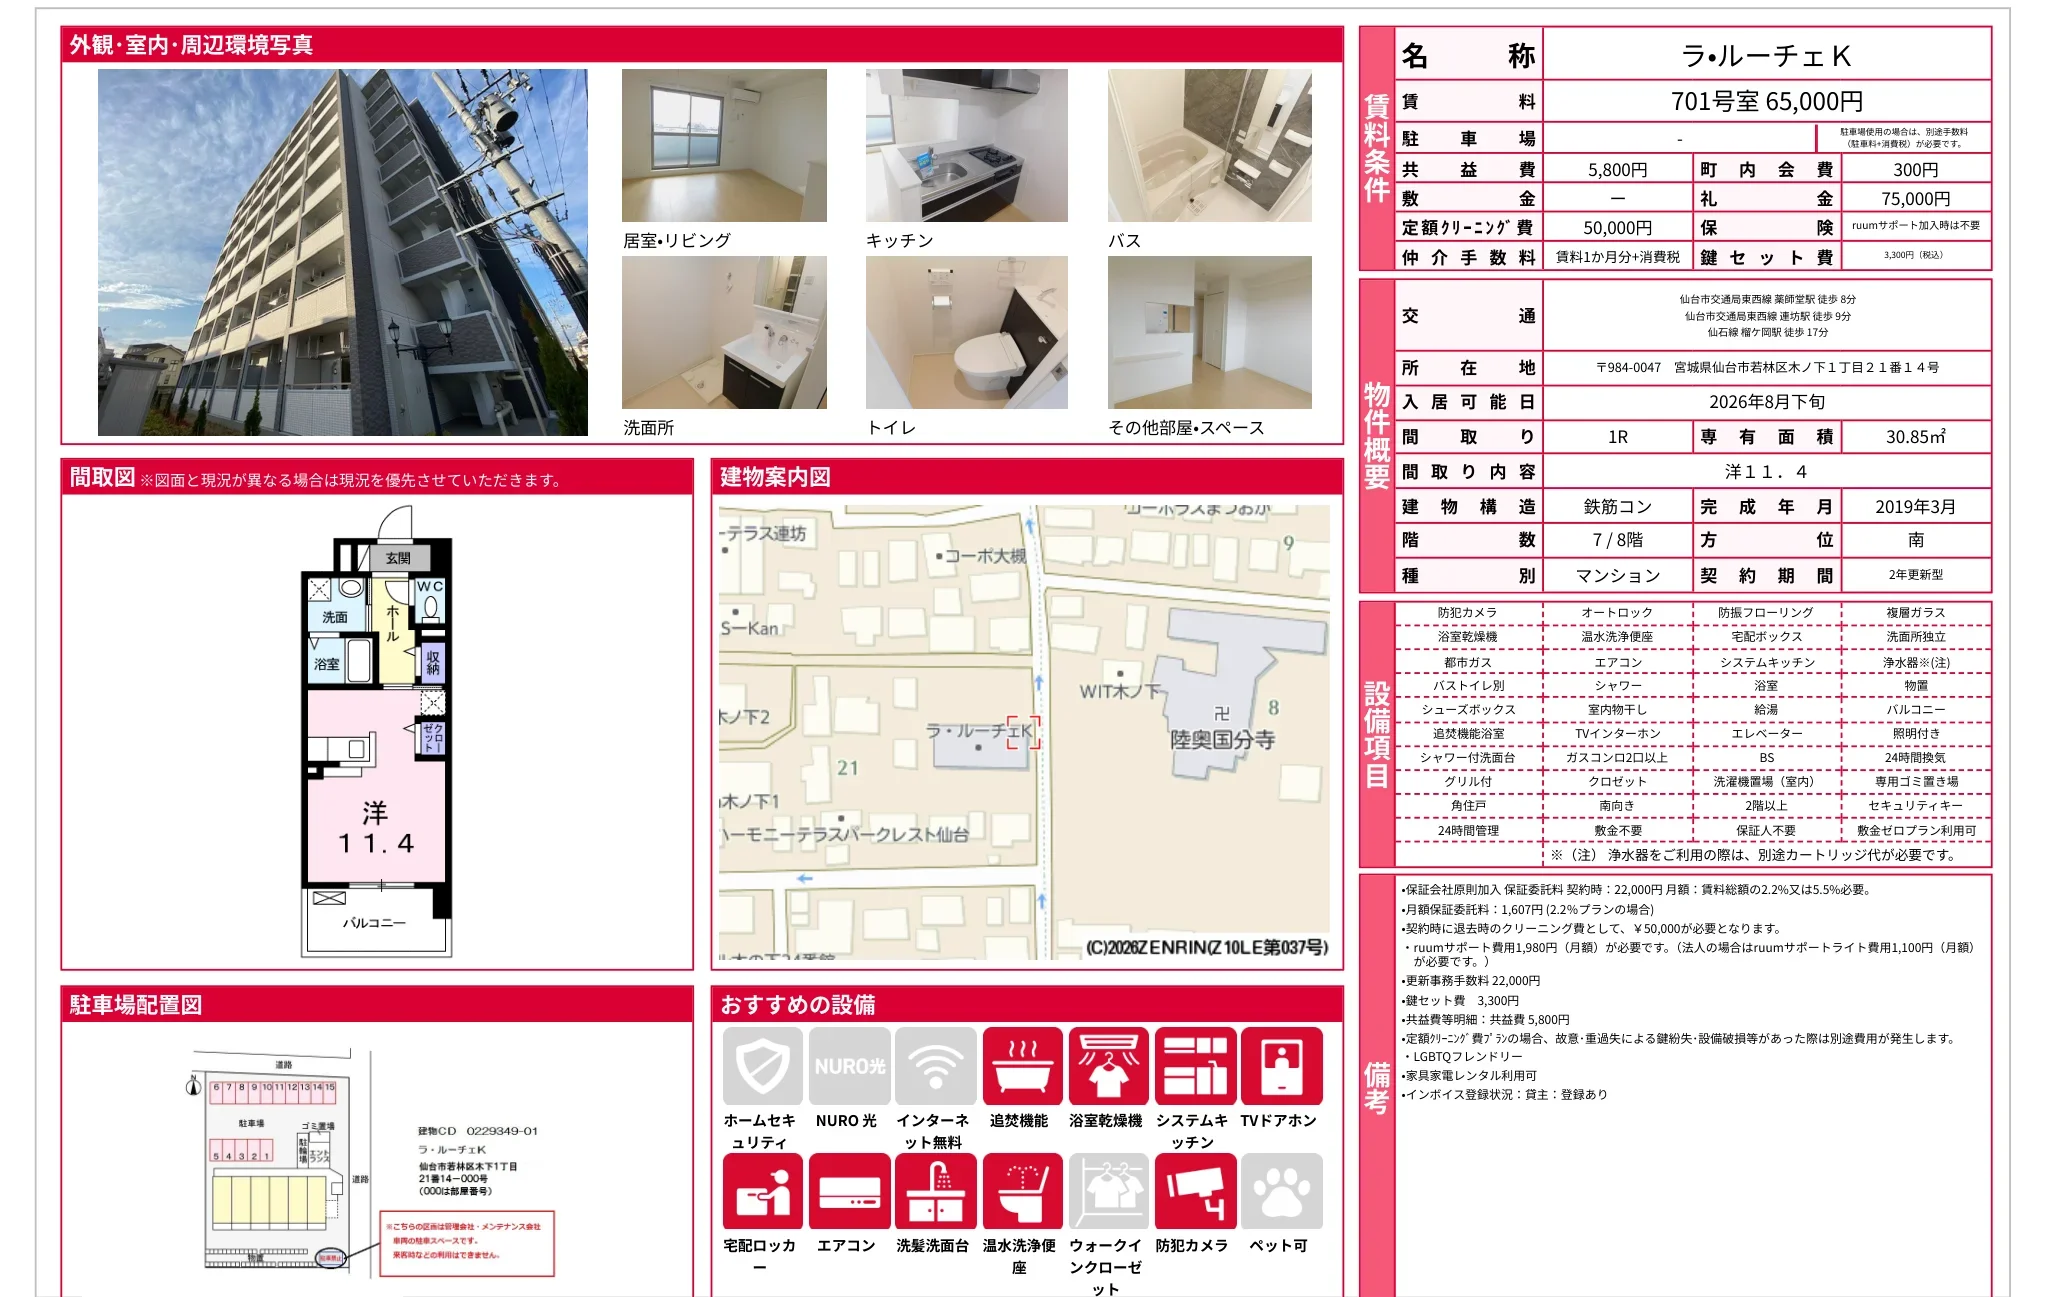Select the 駐車場配置図 section heading
The height and width of the screenshot is (1297, 2056).
point(135,1005)
